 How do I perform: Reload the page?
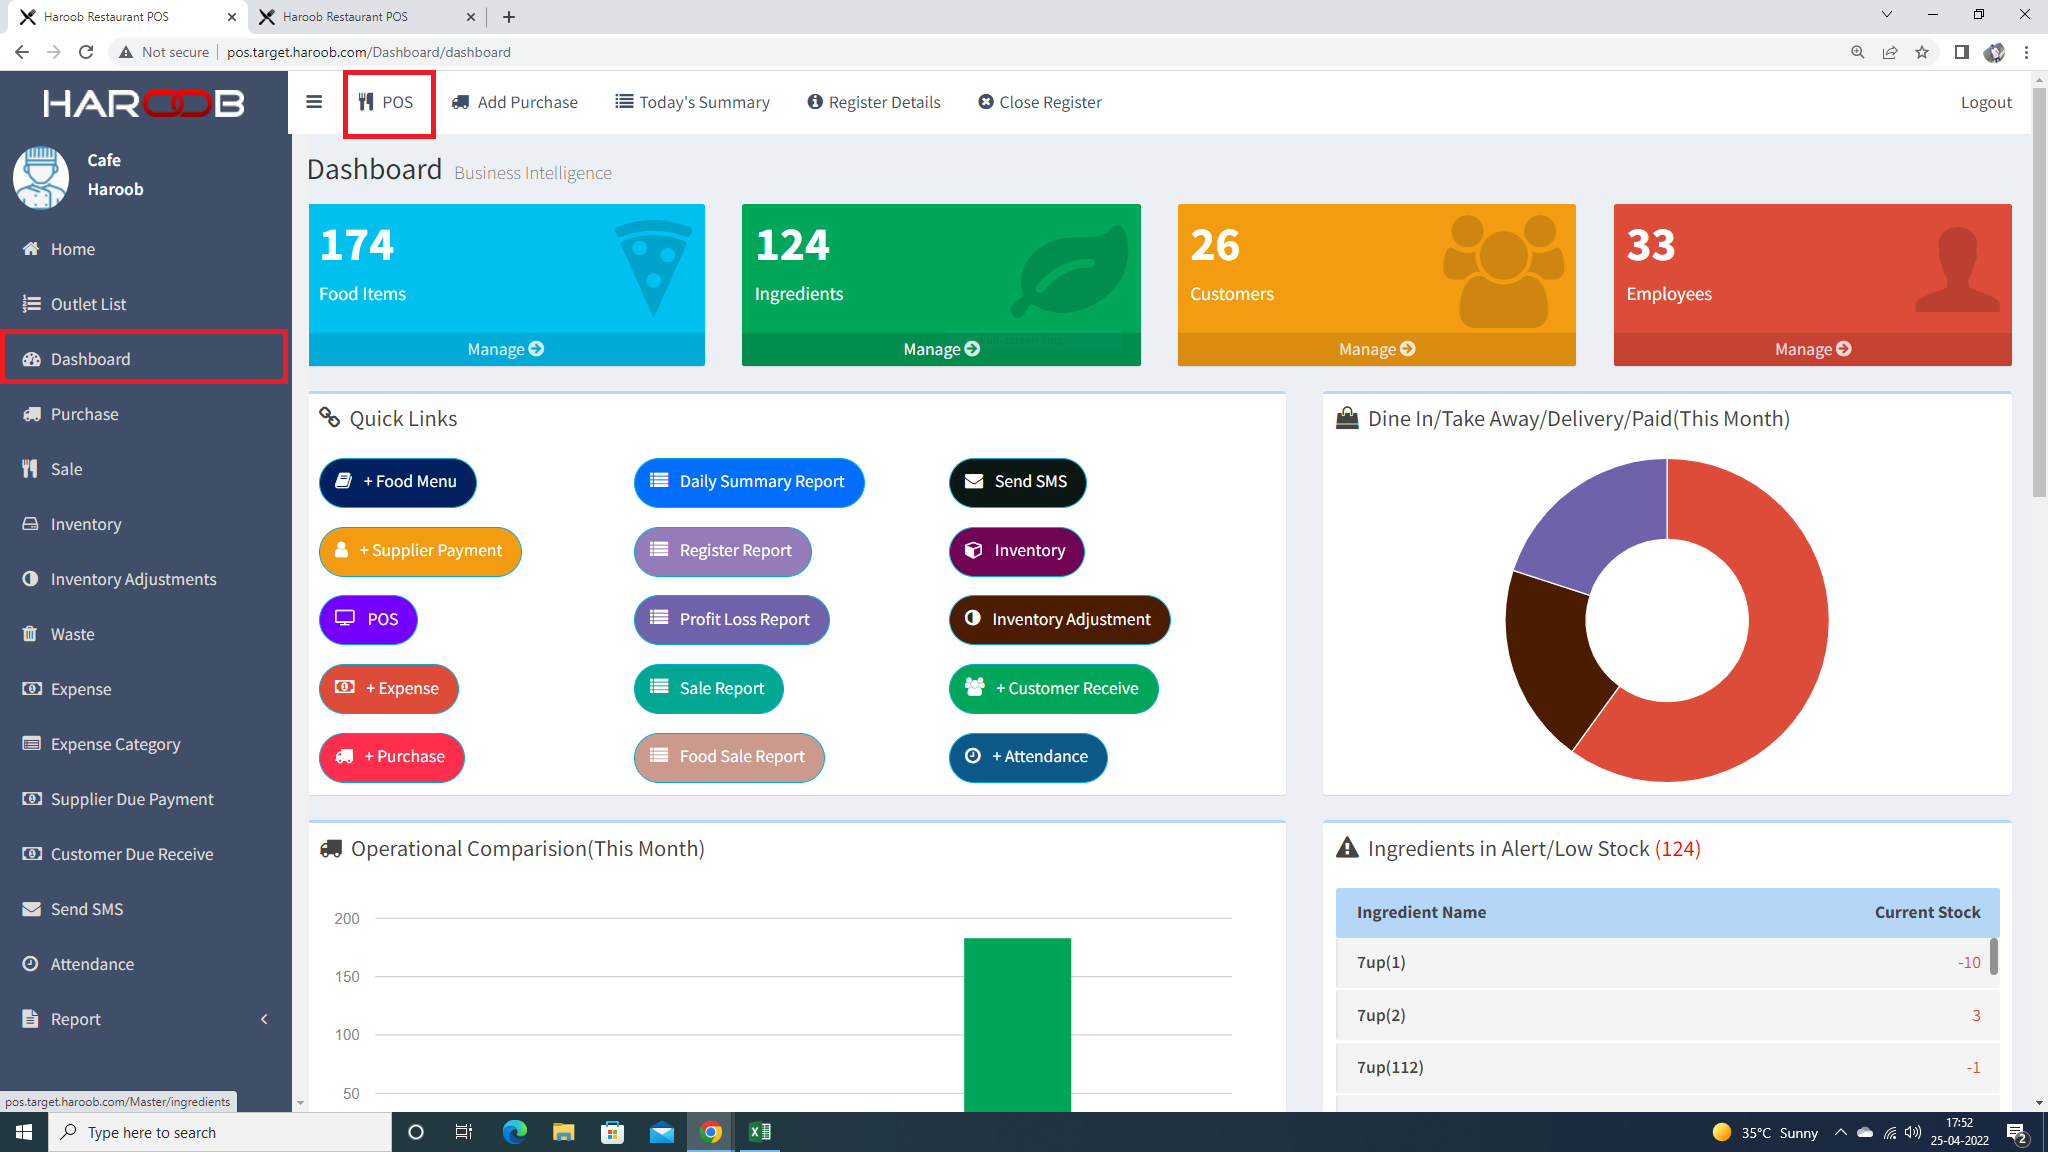[x=86, y=52]
